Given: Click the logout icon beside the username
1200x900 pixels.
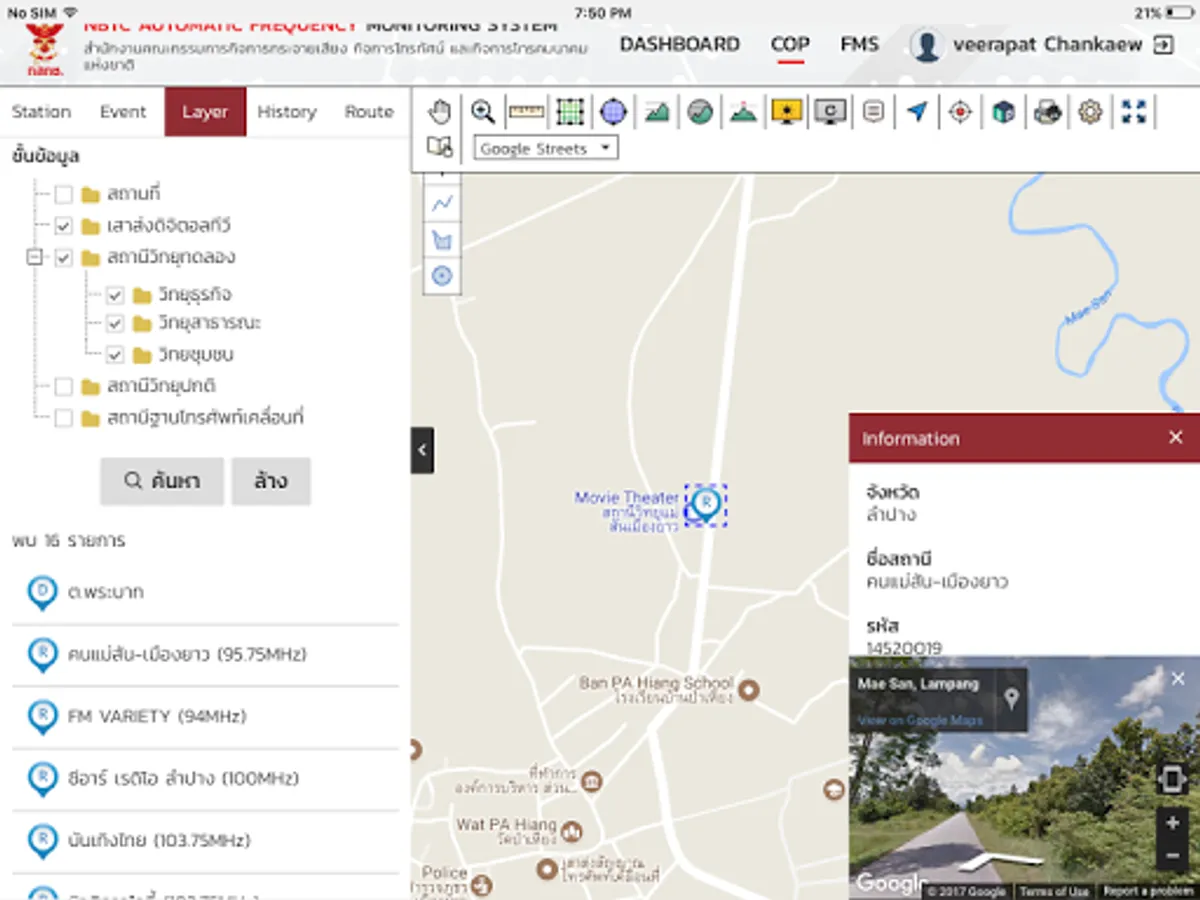Looking at the screenshot, I should click(x=1163, y=44).
